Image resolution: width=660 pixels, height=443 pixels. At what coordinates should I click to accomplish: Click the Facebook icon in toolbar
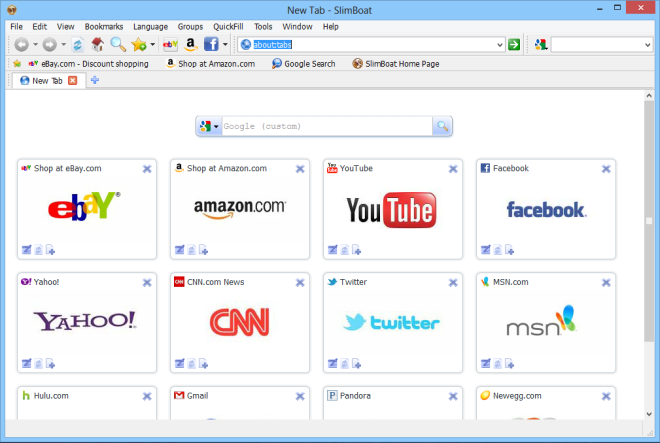click(211, 45)
